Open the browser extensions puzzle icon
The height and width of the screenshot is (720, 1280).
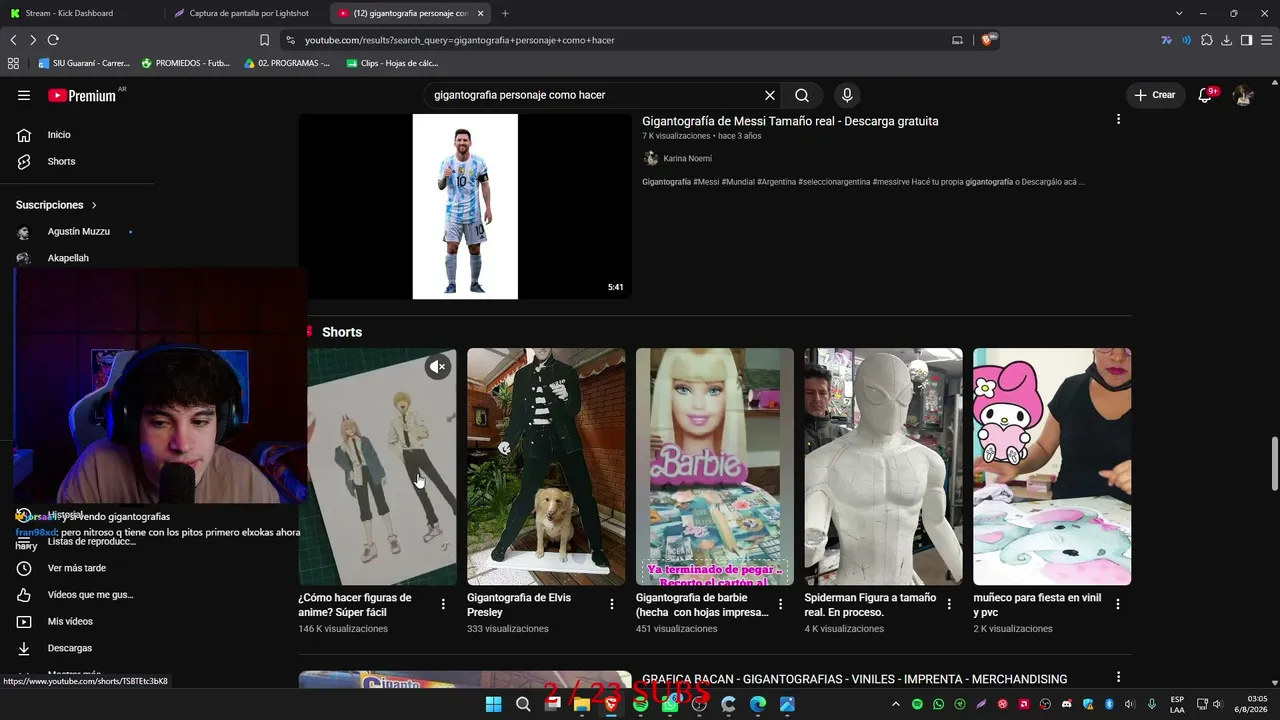[x=1207, y=40]
